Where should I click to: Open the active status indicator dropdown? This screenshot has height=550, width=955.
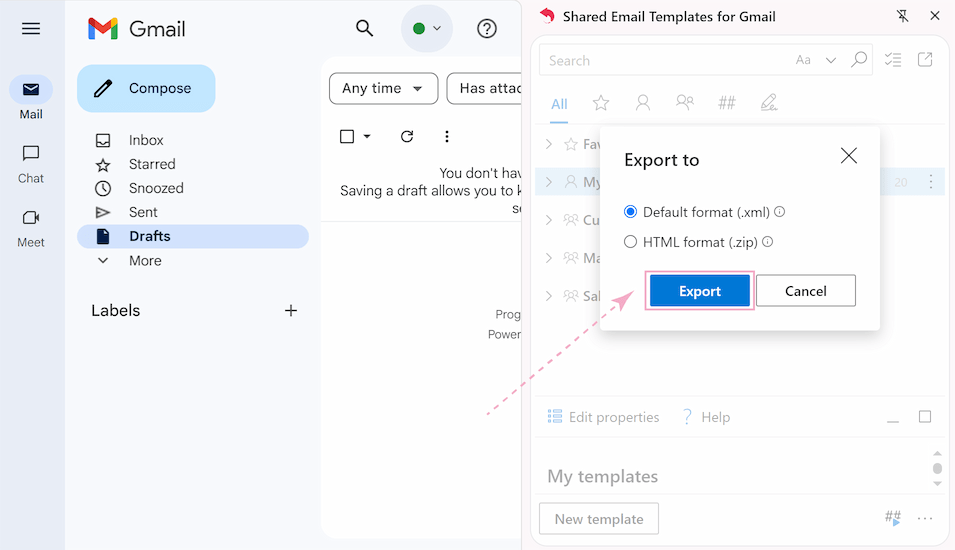pyautogui.click(x=427, y=29)
